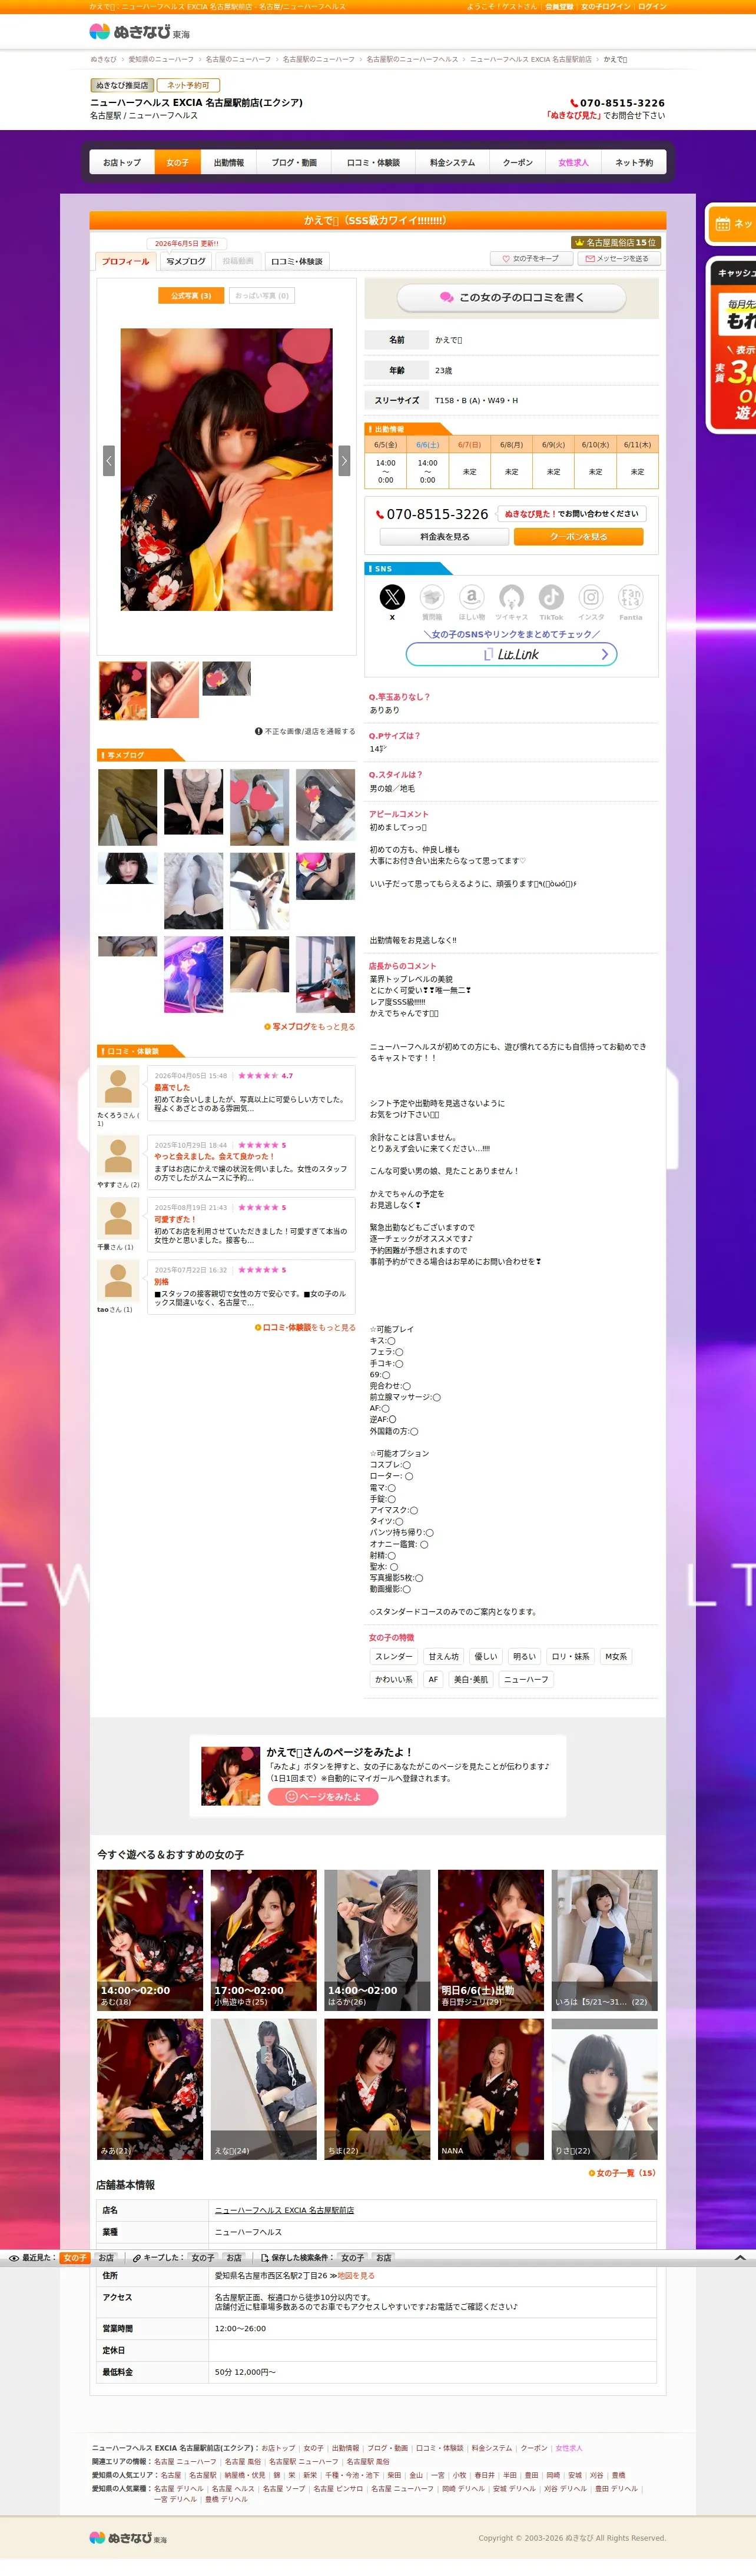Open the 可愛すぎた！ review title
The image size is (756, 2576).
175,1220
